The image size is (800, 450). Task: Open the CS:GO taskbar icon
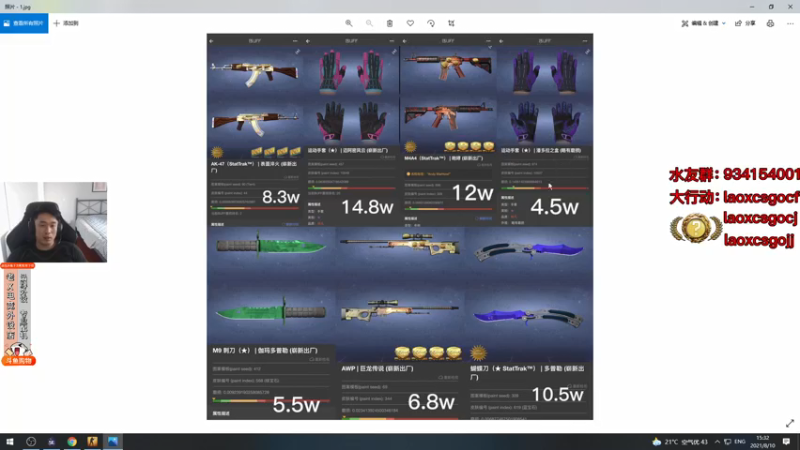pos(92,442)
